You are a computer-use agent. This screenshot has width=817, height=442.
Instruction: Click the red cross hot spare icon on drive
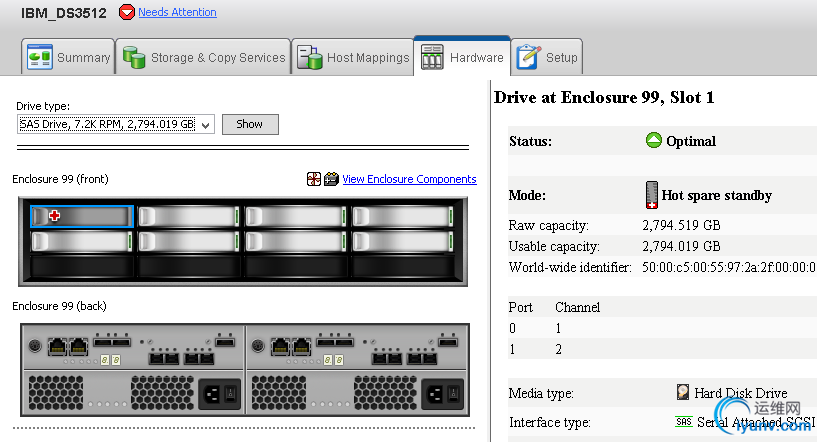54,215
